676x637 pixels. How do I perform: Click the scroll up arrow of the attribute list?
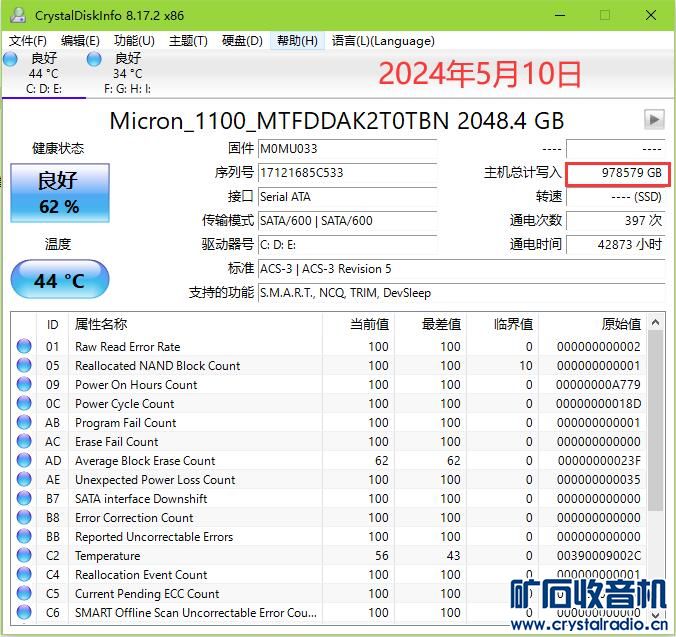[x=656, y=322]
